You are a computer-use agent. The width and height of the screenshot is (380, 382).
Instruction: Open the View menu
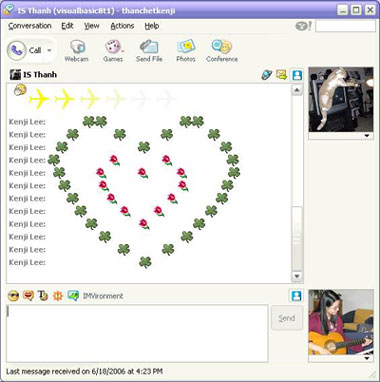91,26
